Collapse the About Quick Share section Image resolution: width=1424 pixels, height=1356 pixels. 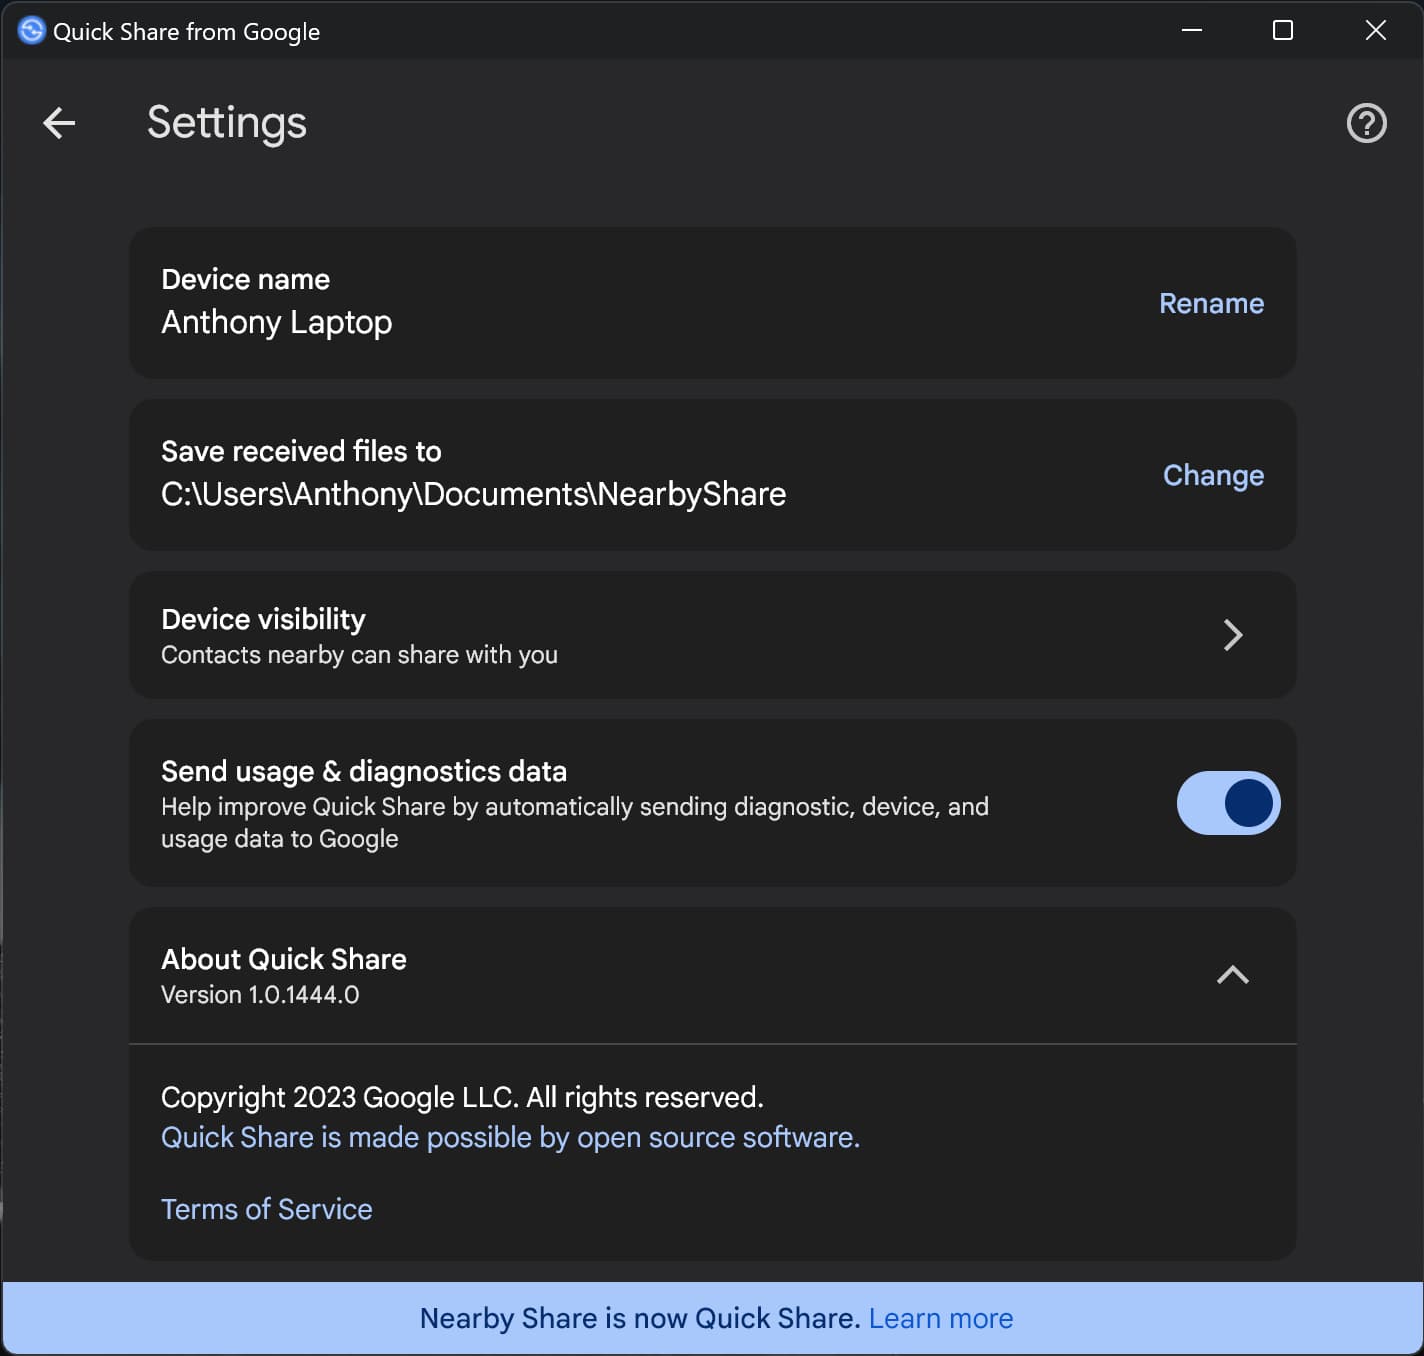(1233, 975)
